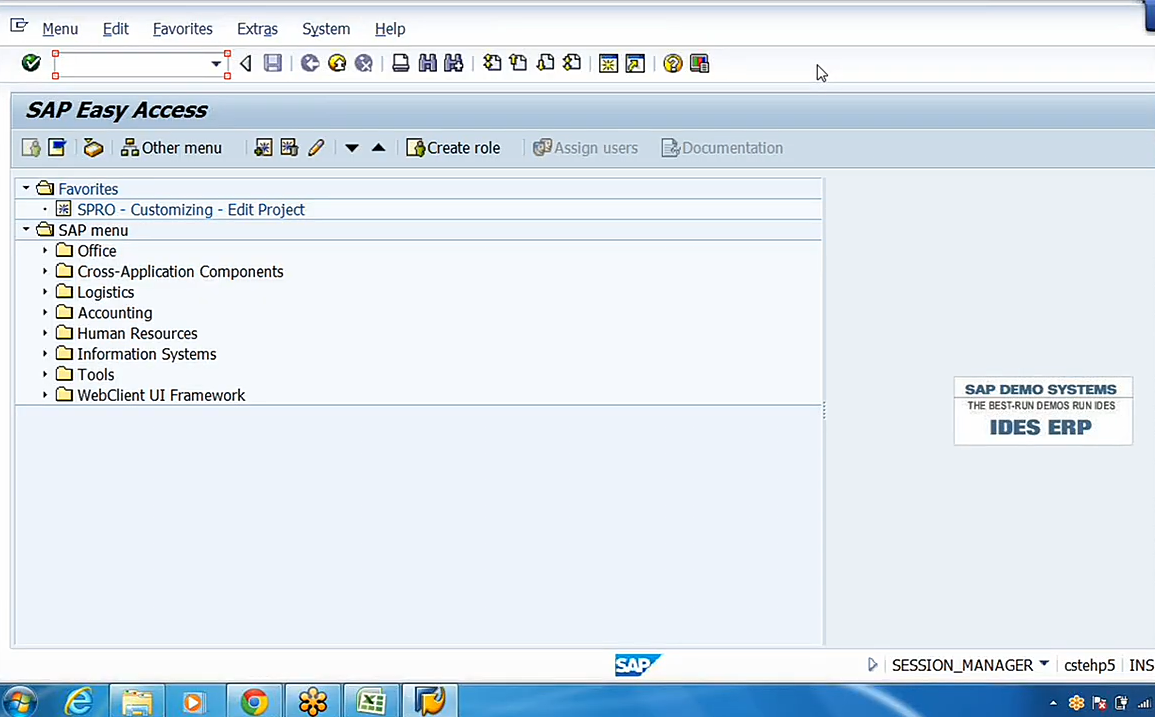Click the Documentation button
The image size is (1155, 717).
pyautogui.click(x=722, y=147)
